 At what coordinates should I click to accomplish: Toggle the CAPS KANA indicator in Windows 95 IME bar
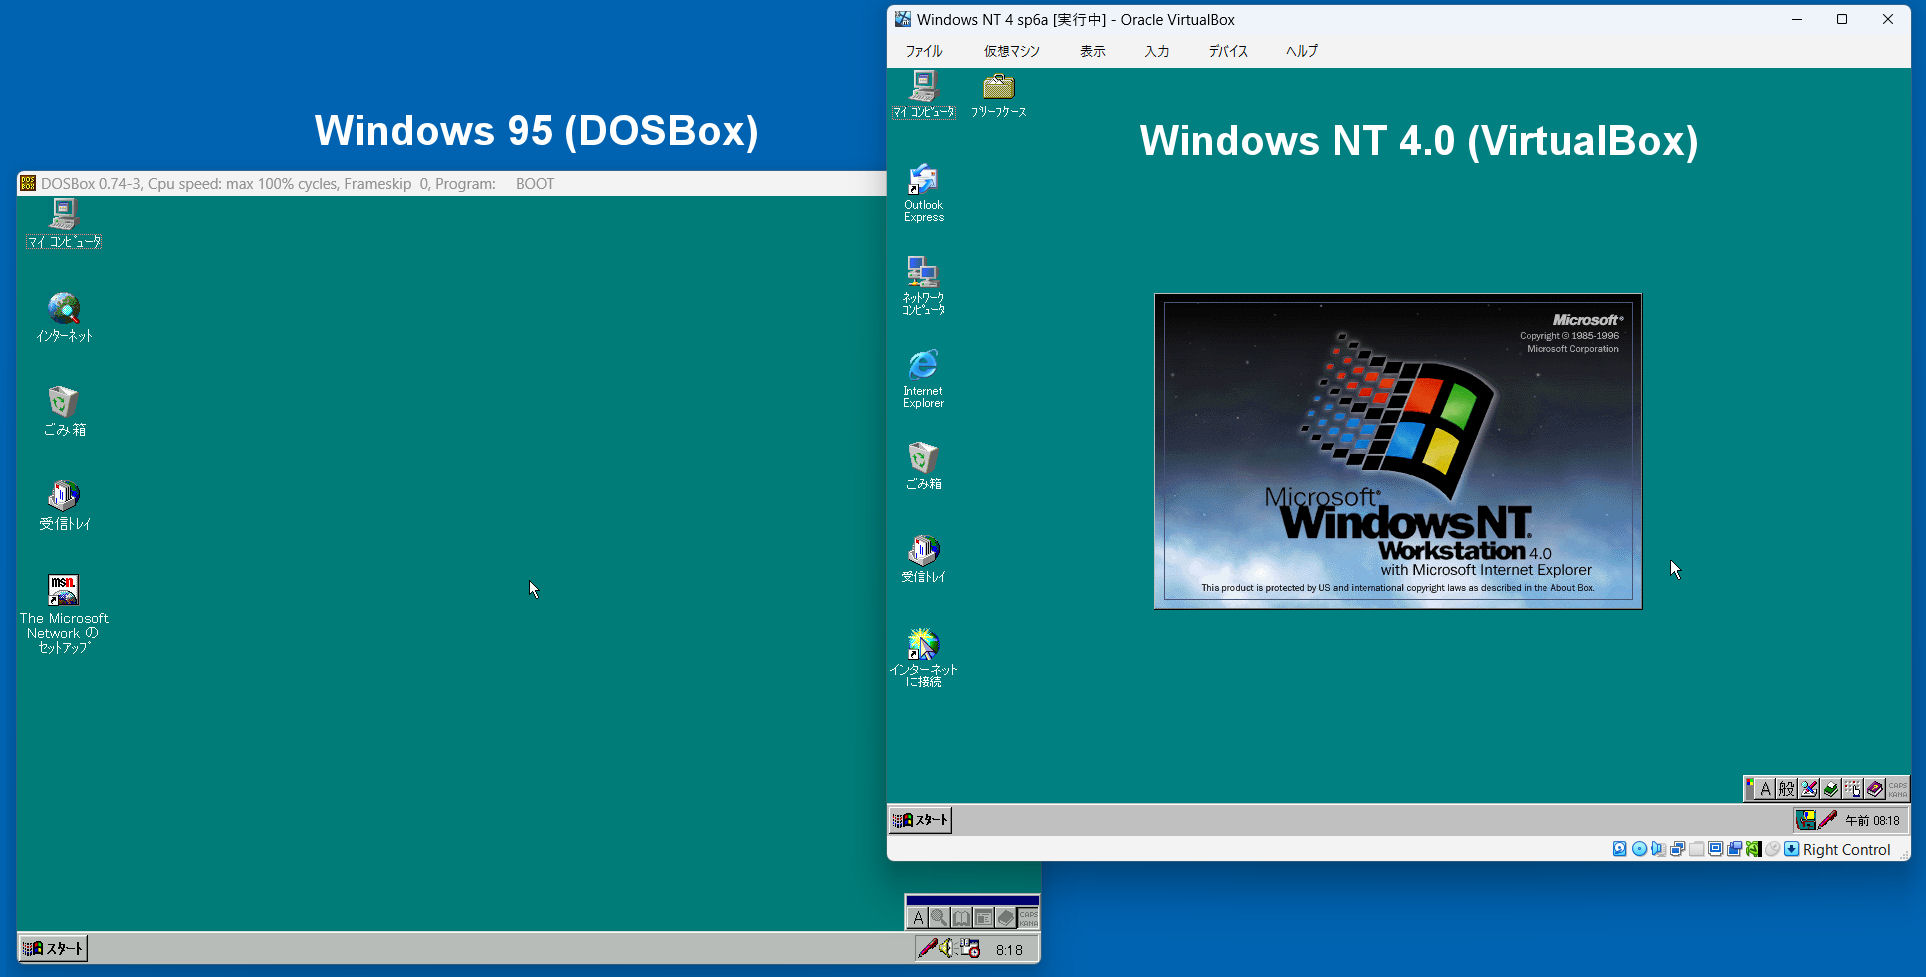(1028, 918)
